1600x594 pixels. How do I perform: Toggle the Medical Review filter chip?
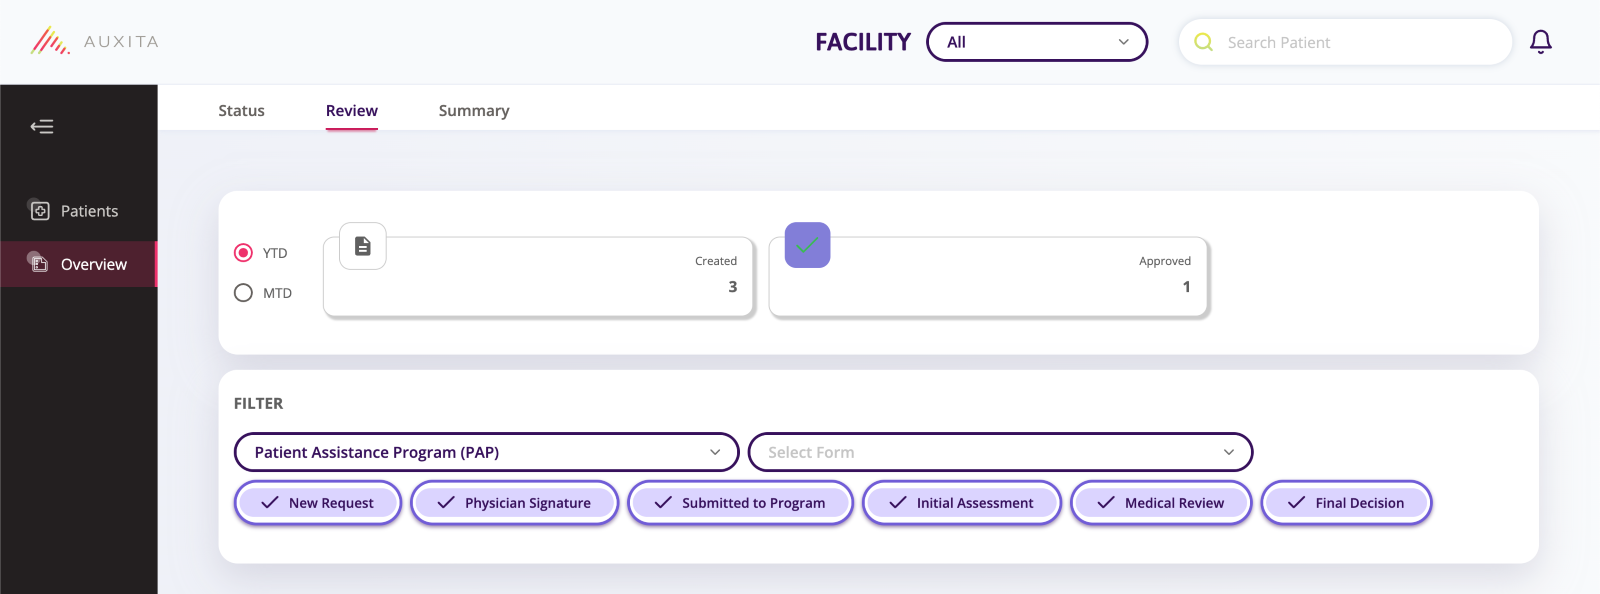1161,503
